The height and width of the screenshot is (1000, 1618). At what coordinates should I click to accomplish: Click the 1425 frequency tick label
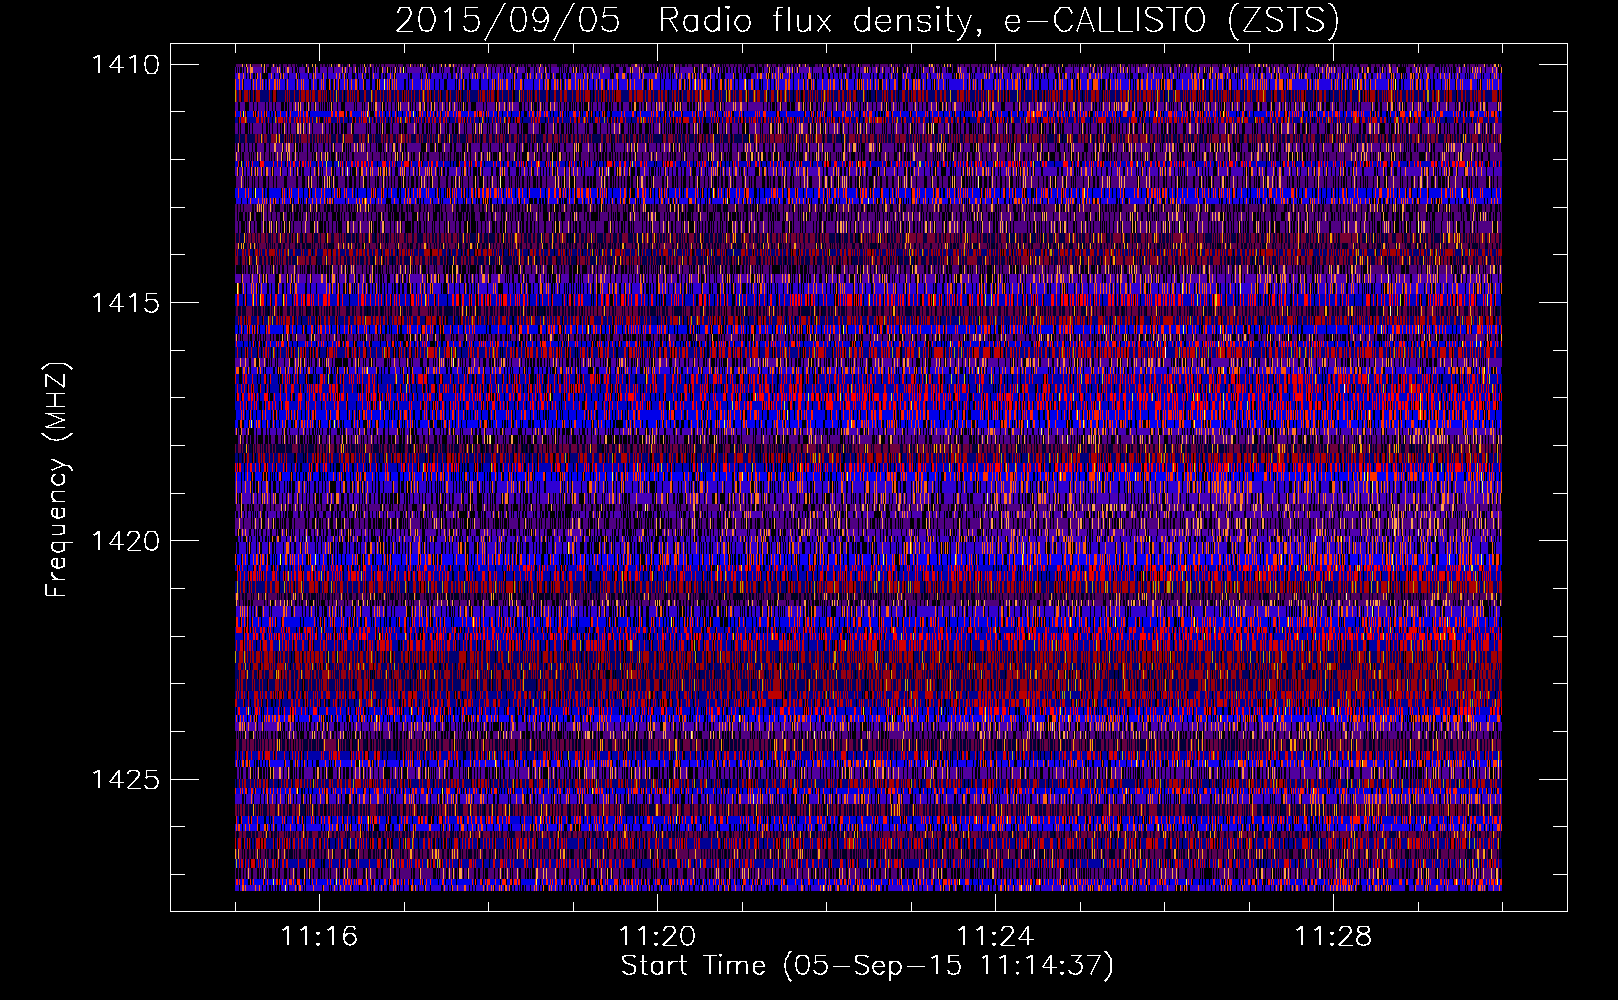tap(125, 779)
